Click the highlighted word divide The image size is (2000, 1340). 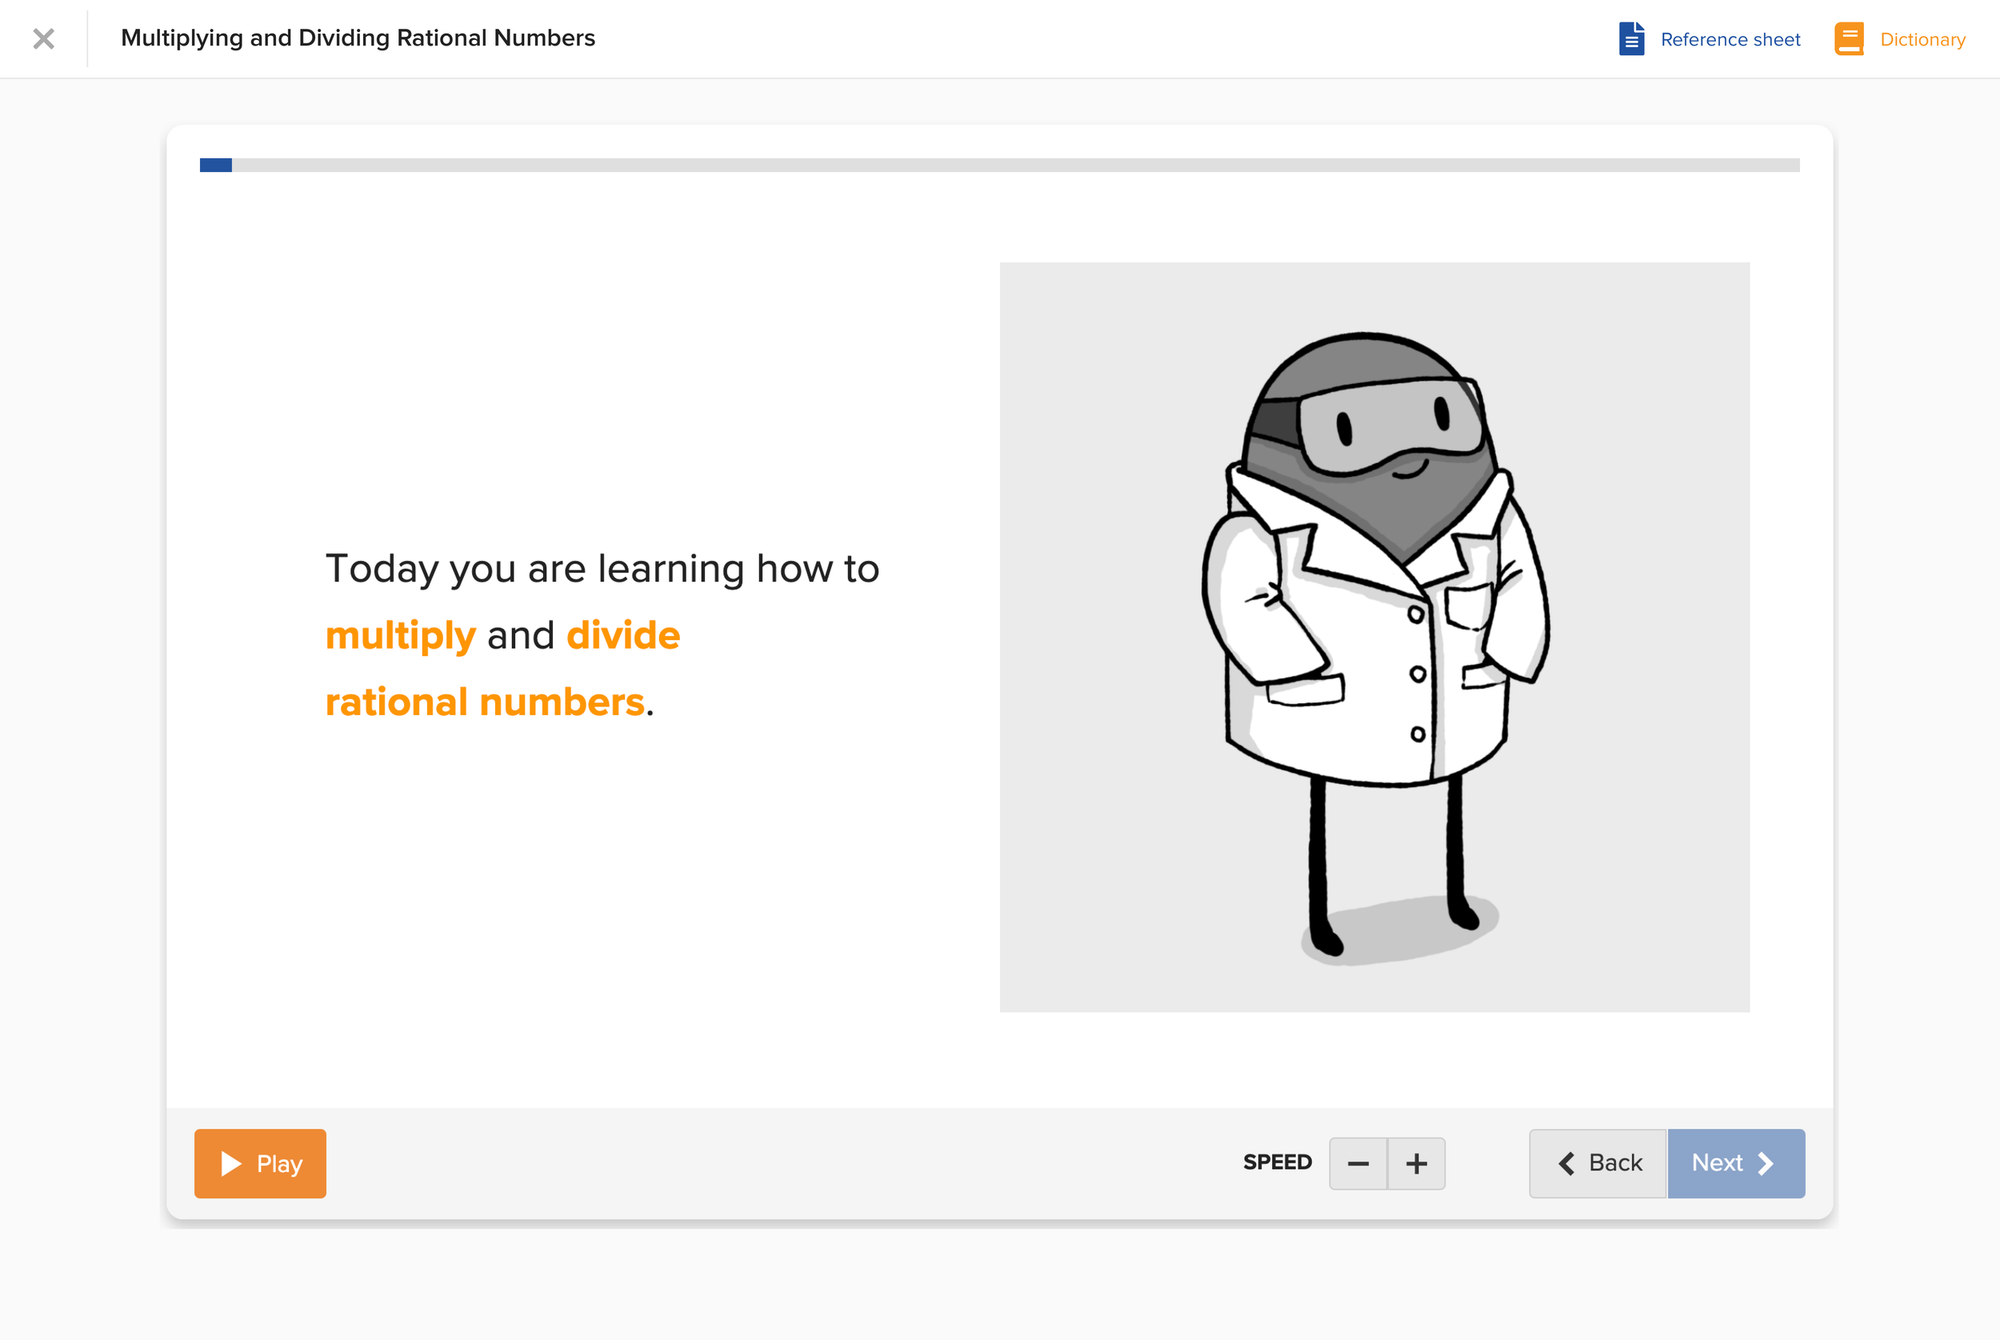point(623,636)
